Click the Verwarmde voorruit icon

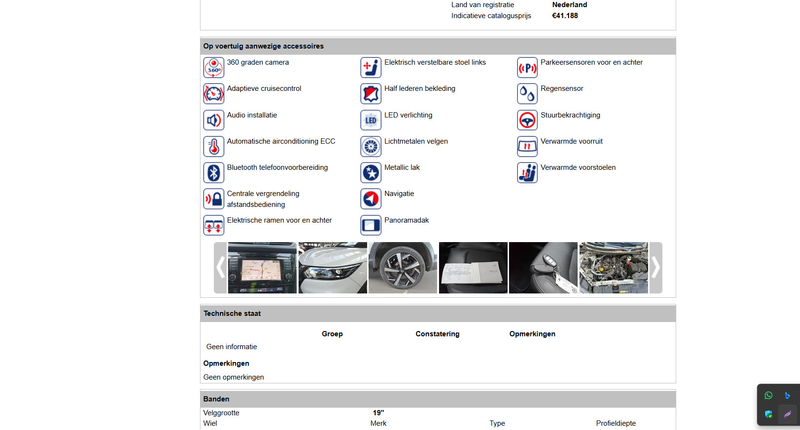coord(527,146)
